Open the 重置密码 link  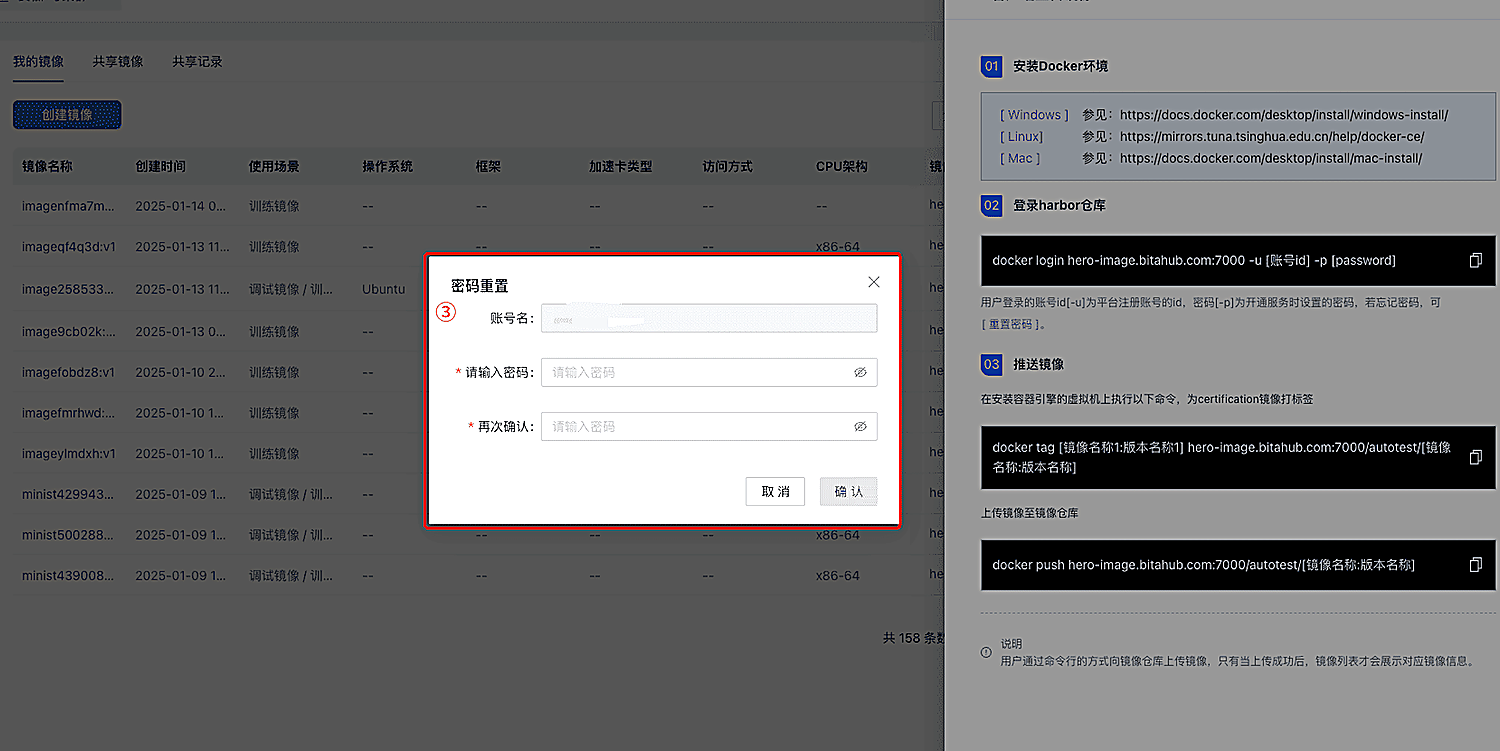tap(1013, 324)
